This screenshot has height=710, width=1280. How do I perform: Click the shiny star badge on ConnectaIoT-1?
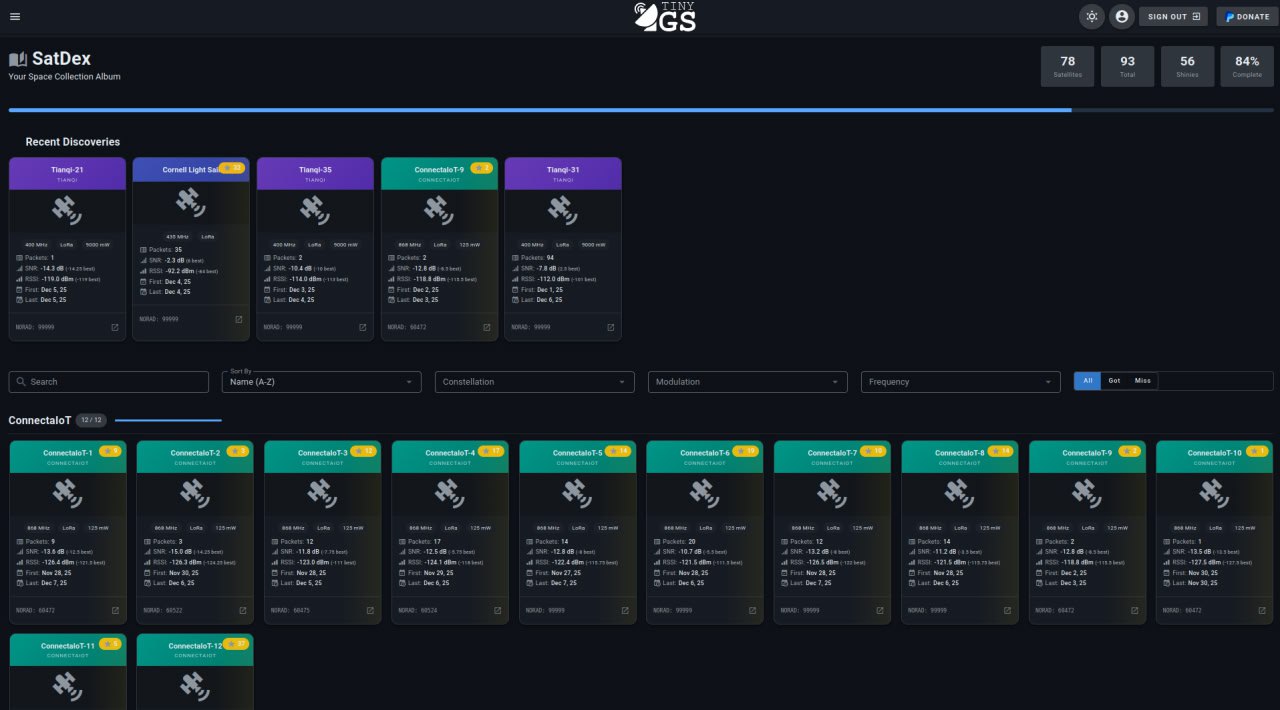click(110, 451)
